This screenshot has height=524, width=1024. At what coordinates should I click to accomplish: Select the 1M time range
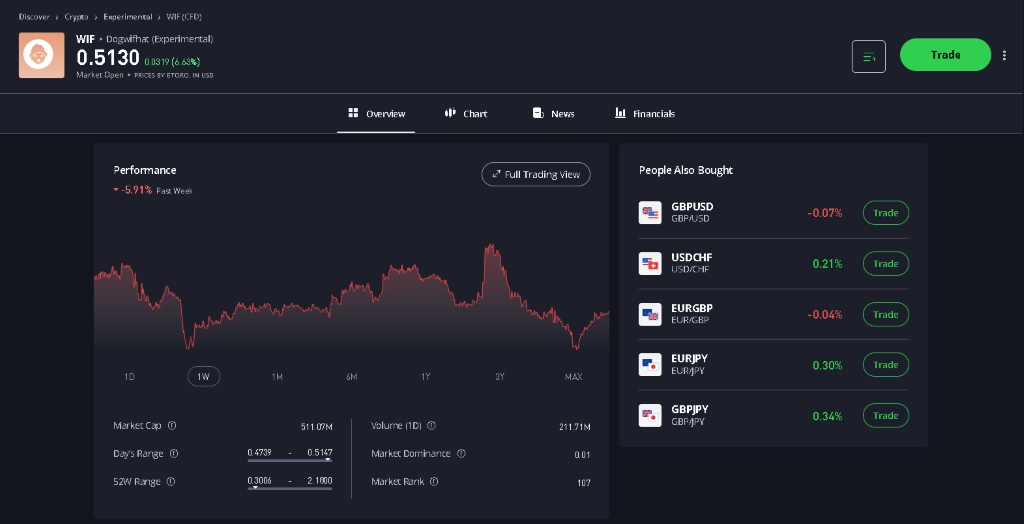(277, 377)
